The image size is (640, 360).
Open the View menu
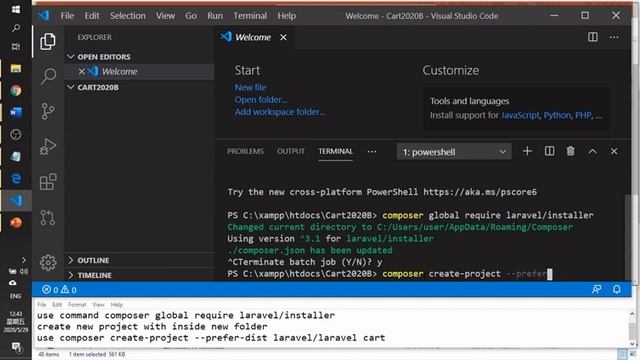tap(165, 16)
